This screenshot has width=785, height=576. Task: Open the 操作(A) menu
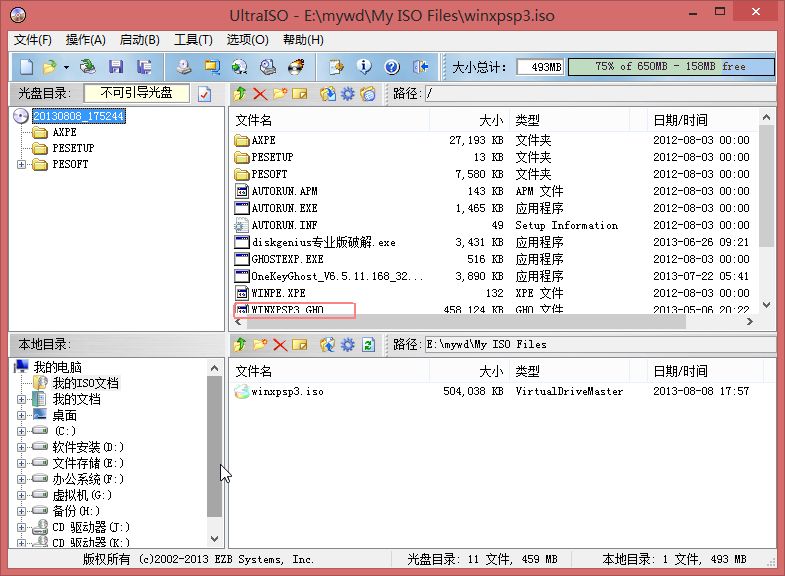[x=86, y=40]
